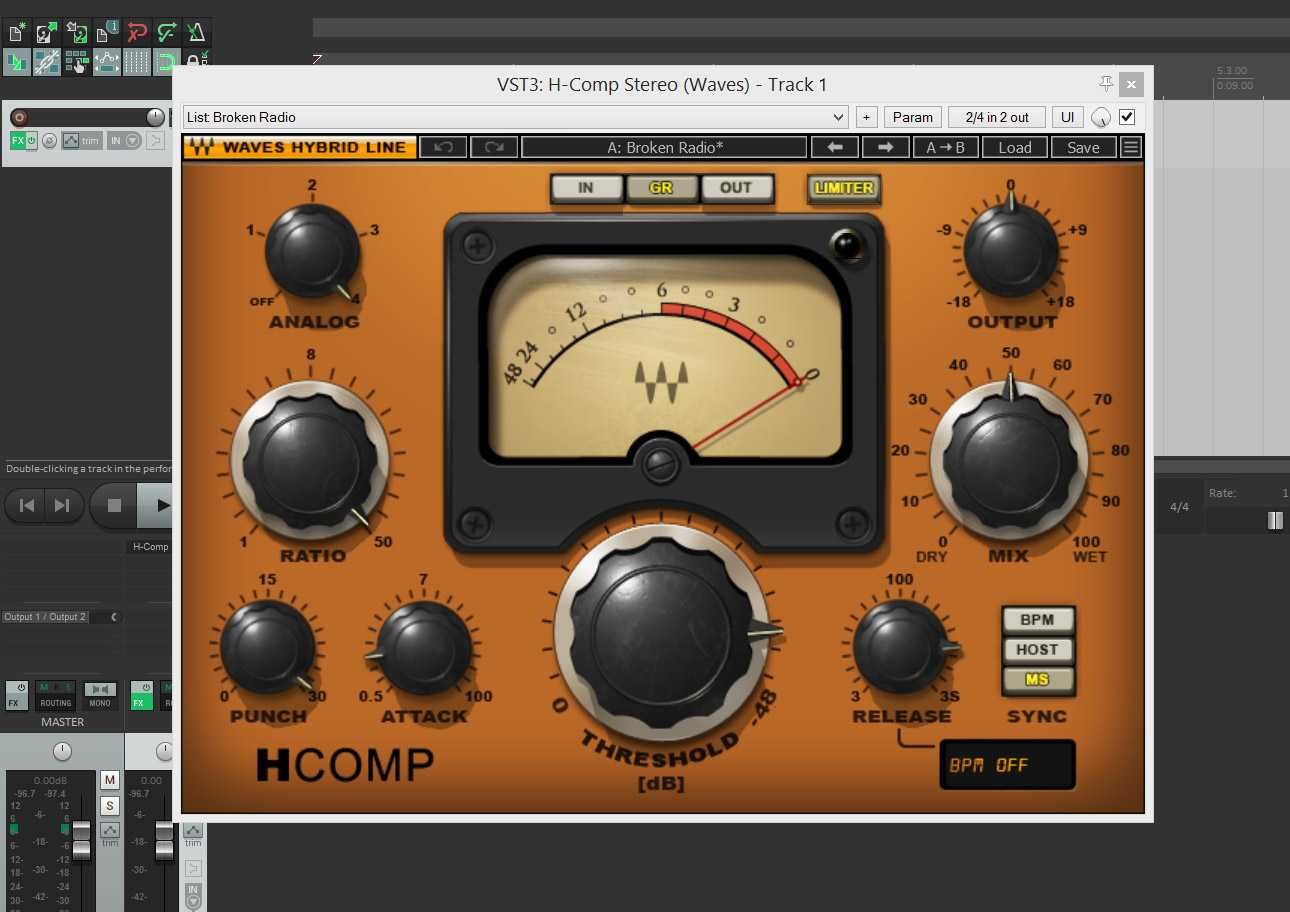Click the Save Project toolbar icon
This screenshot has width=1290, height=912.
pyautogui.click(x=77, y=32)
